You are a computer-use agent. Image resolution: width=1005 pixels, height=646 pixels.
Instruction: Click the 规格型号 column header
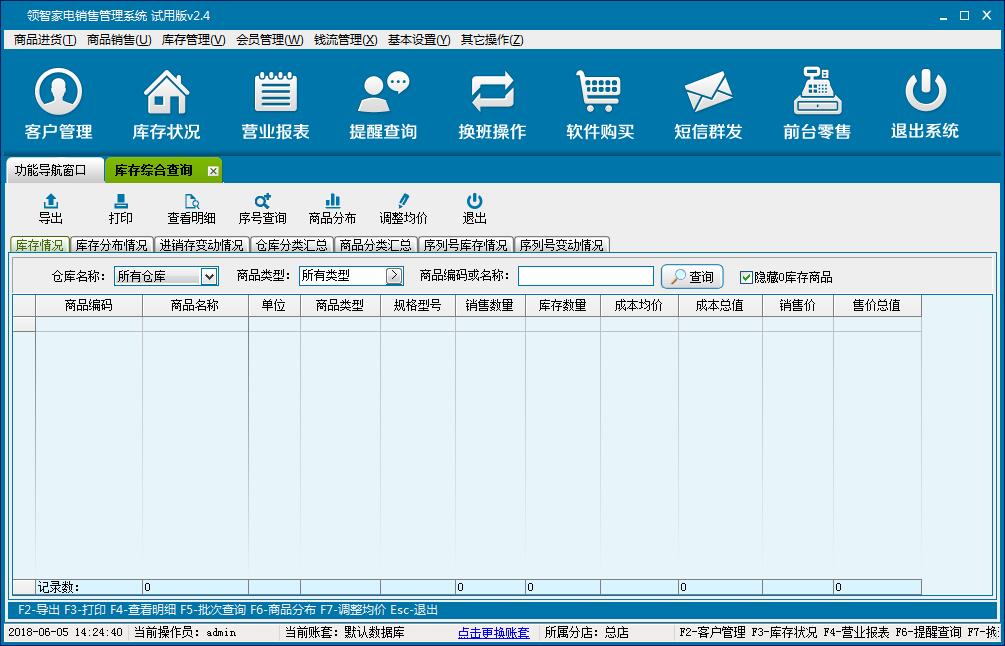(418, 306)
